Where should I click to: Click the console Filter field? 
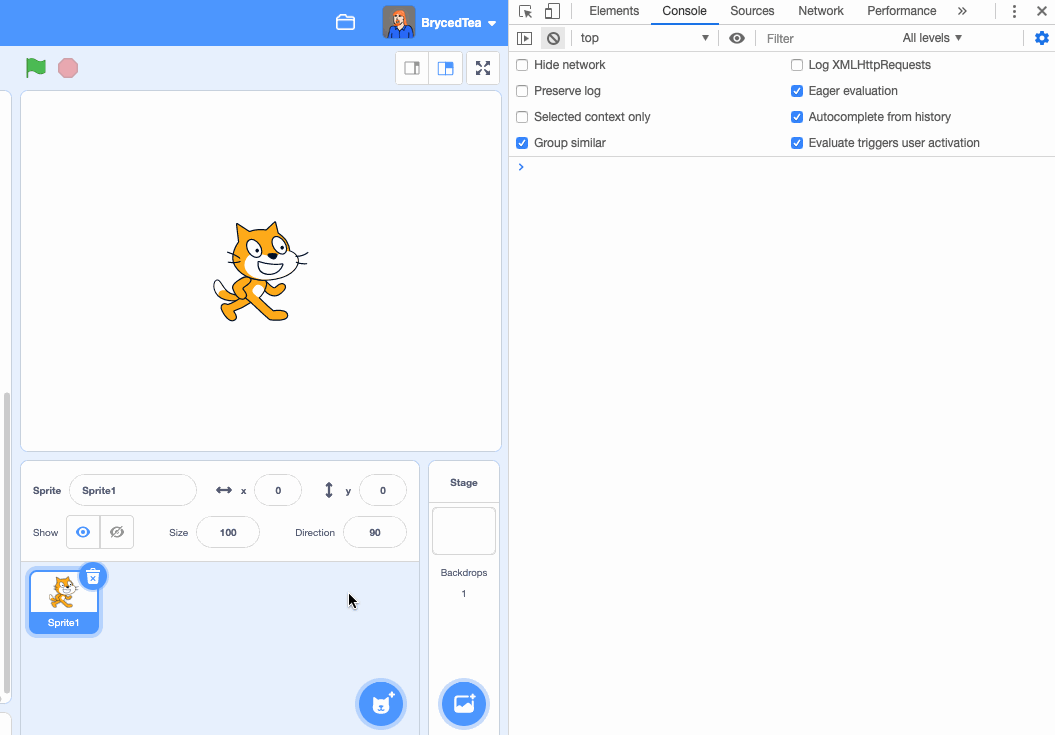(x=828, y=38)
